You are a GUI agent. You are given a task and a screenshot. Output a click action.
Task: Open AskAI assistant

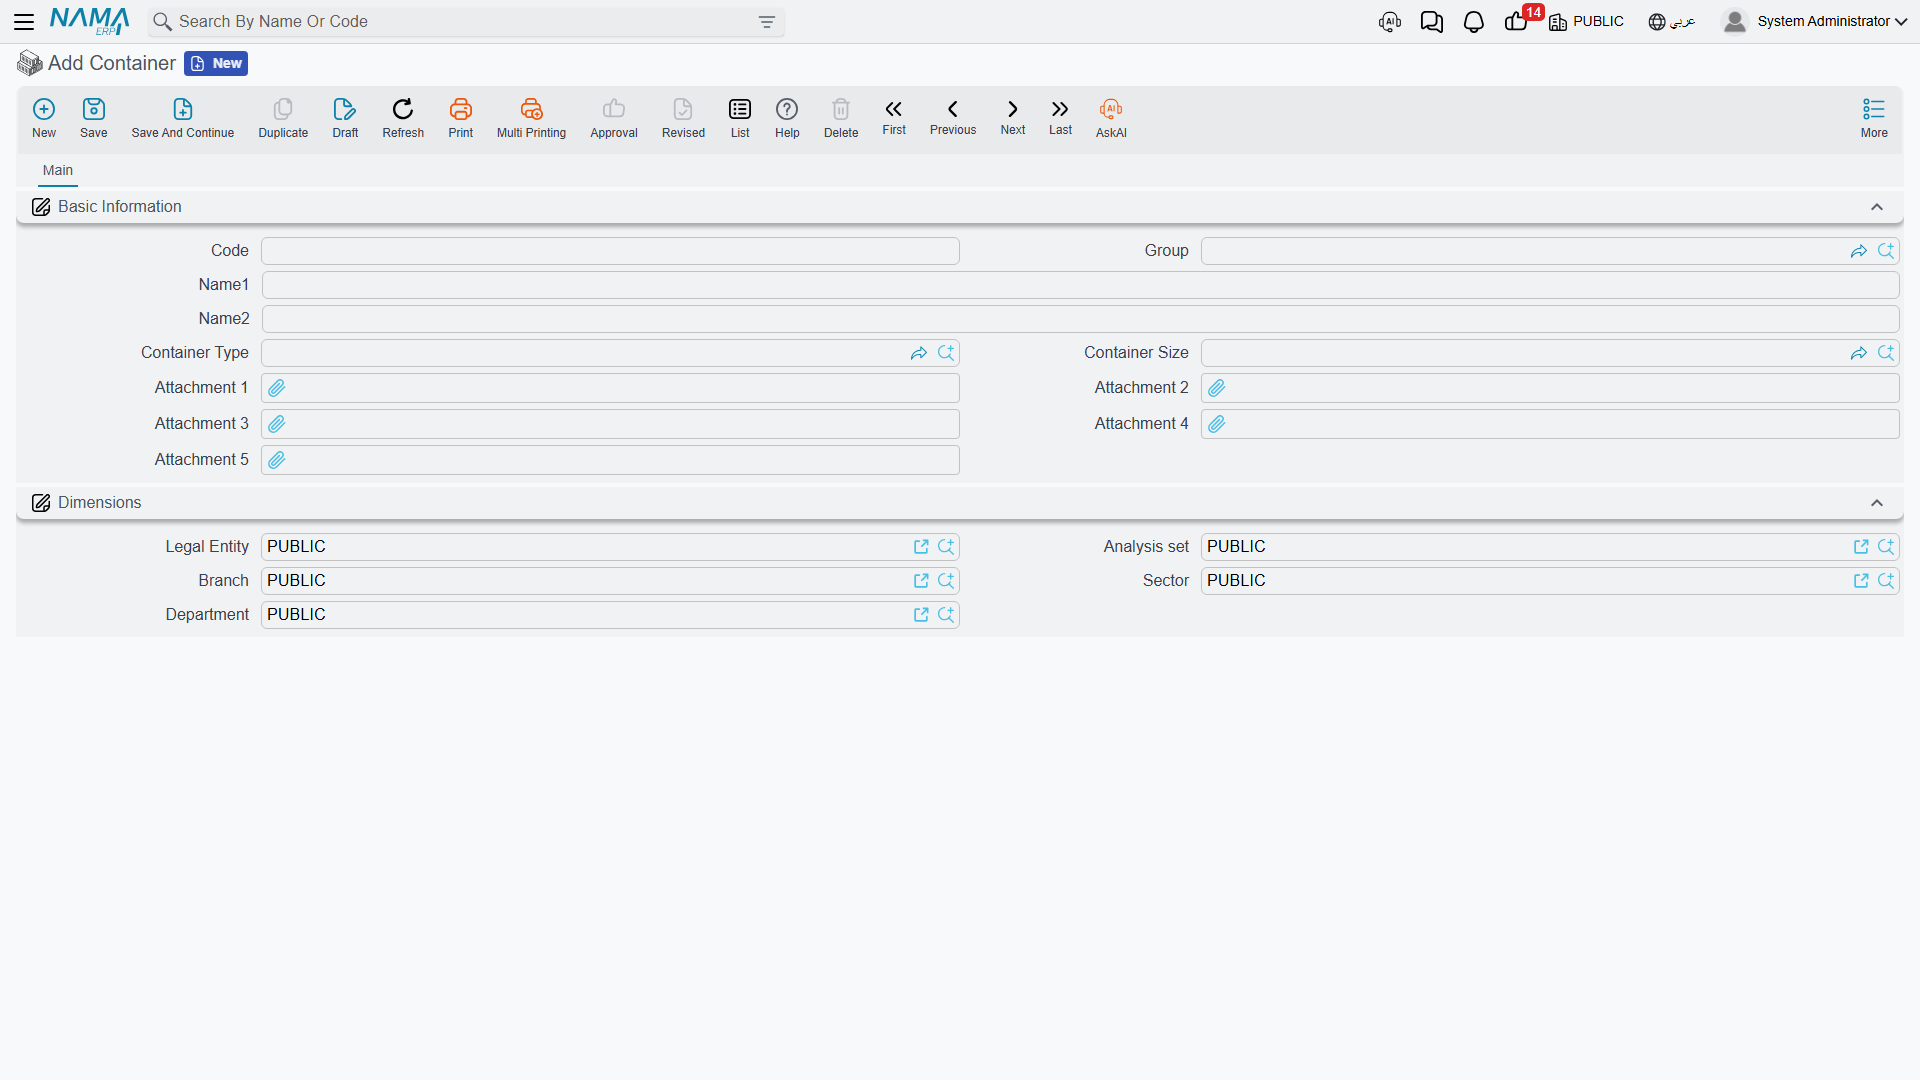(x=1111, y=118)
